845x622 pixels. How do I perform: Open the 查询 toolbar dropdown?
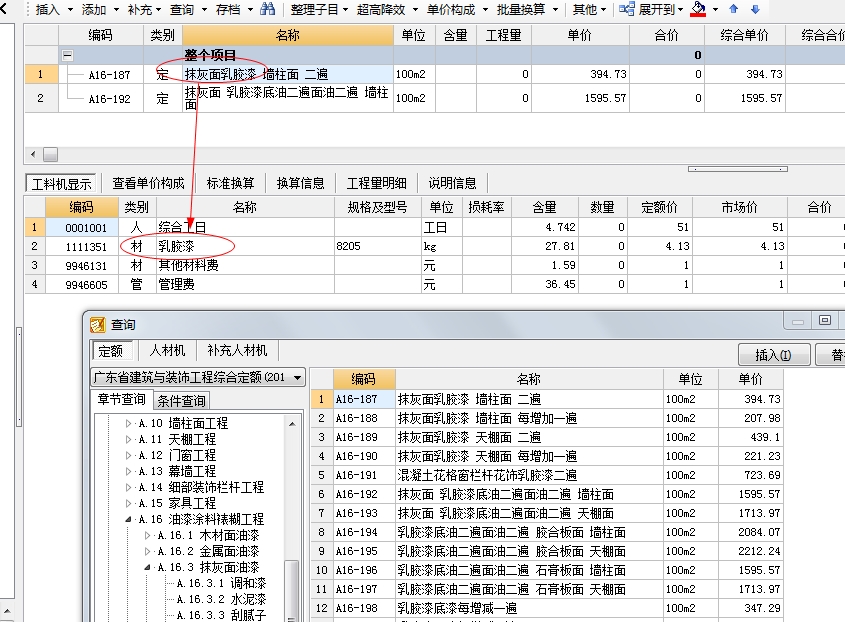tap(204, 10)
